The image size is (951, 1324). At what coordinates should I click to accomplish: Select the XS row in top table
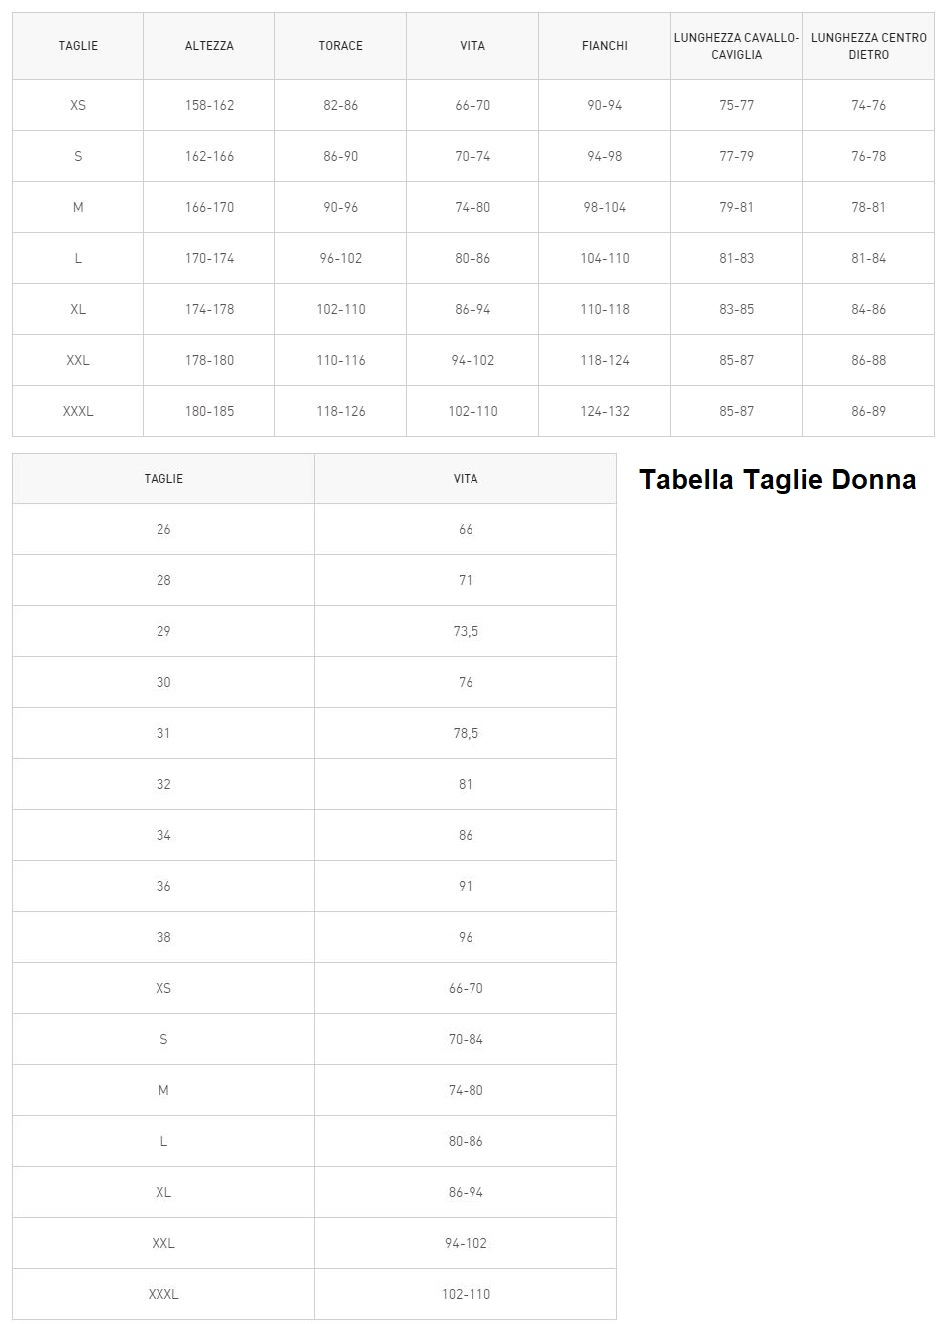[x=473, y=105]
